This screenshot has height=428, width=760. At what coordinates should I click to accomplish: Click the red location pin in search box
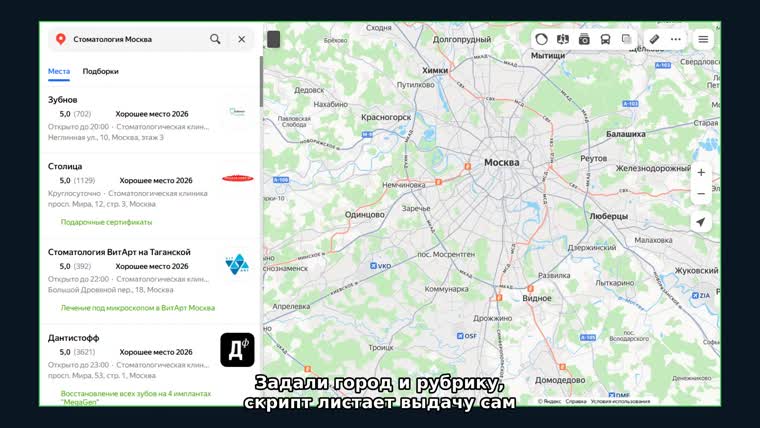(x=61, y=39)
